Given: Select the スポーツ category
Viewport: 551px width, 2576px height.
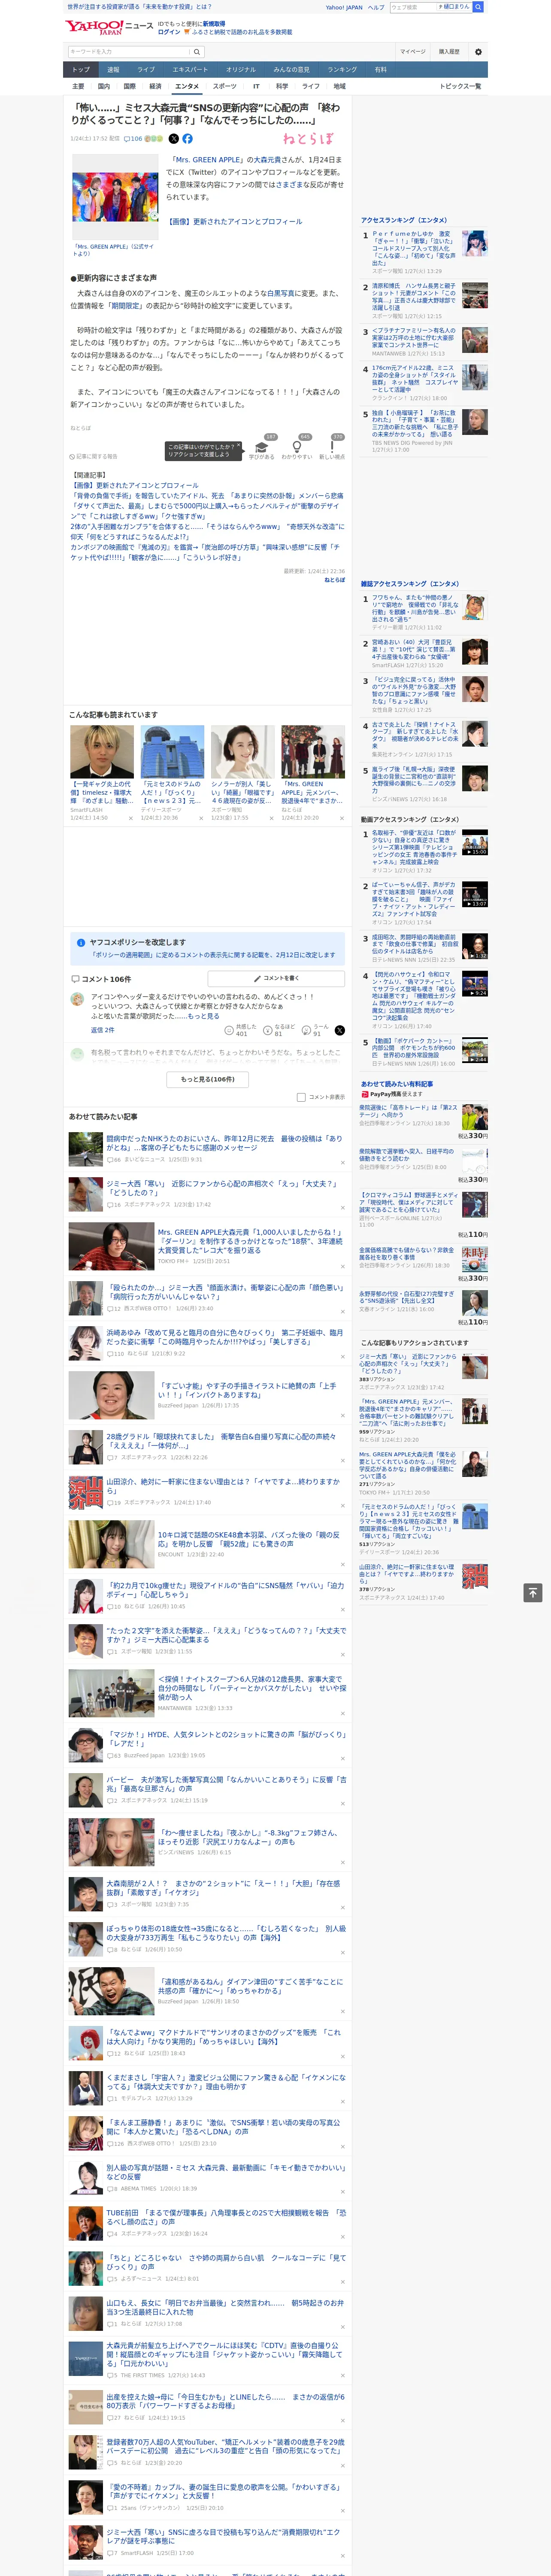Looking at the screenshot, I should coord(225,86).
